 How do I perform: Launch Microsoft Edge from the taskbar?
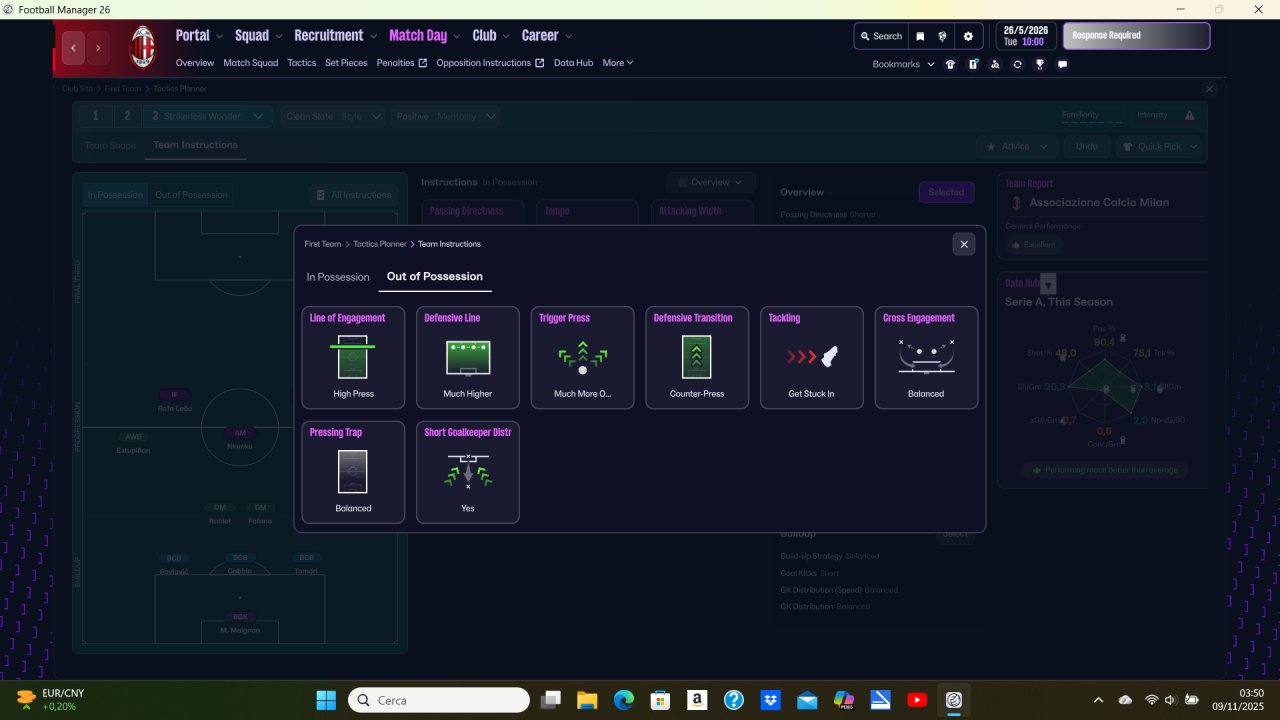(x=623, y=700)
